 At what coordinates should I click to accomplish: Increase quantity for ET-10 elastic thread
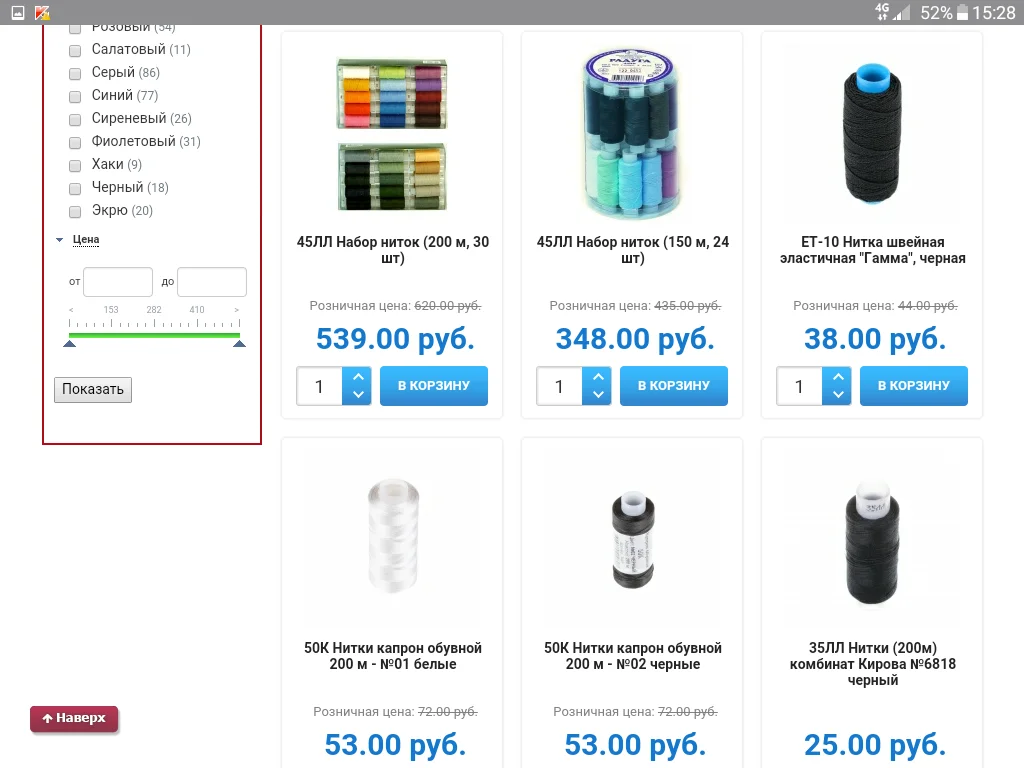[837, 377]
